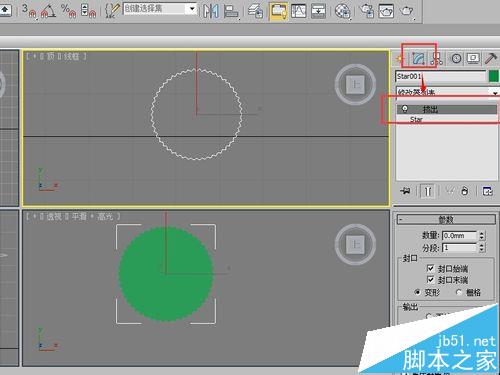Open the Curve Editor
The height and width of the screenshot is (375, 500).
(299, 11)
